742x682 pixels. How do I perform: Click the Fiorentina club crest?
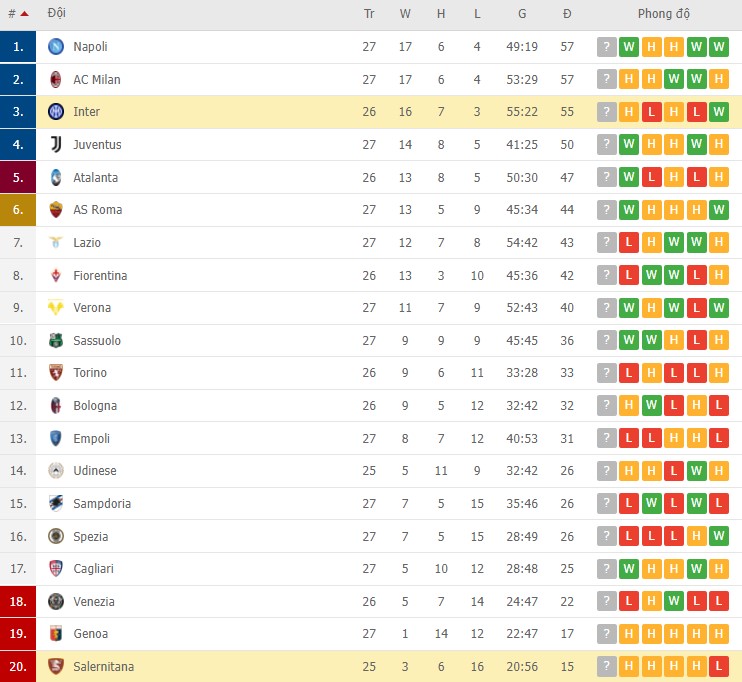(x=56, y=275)
